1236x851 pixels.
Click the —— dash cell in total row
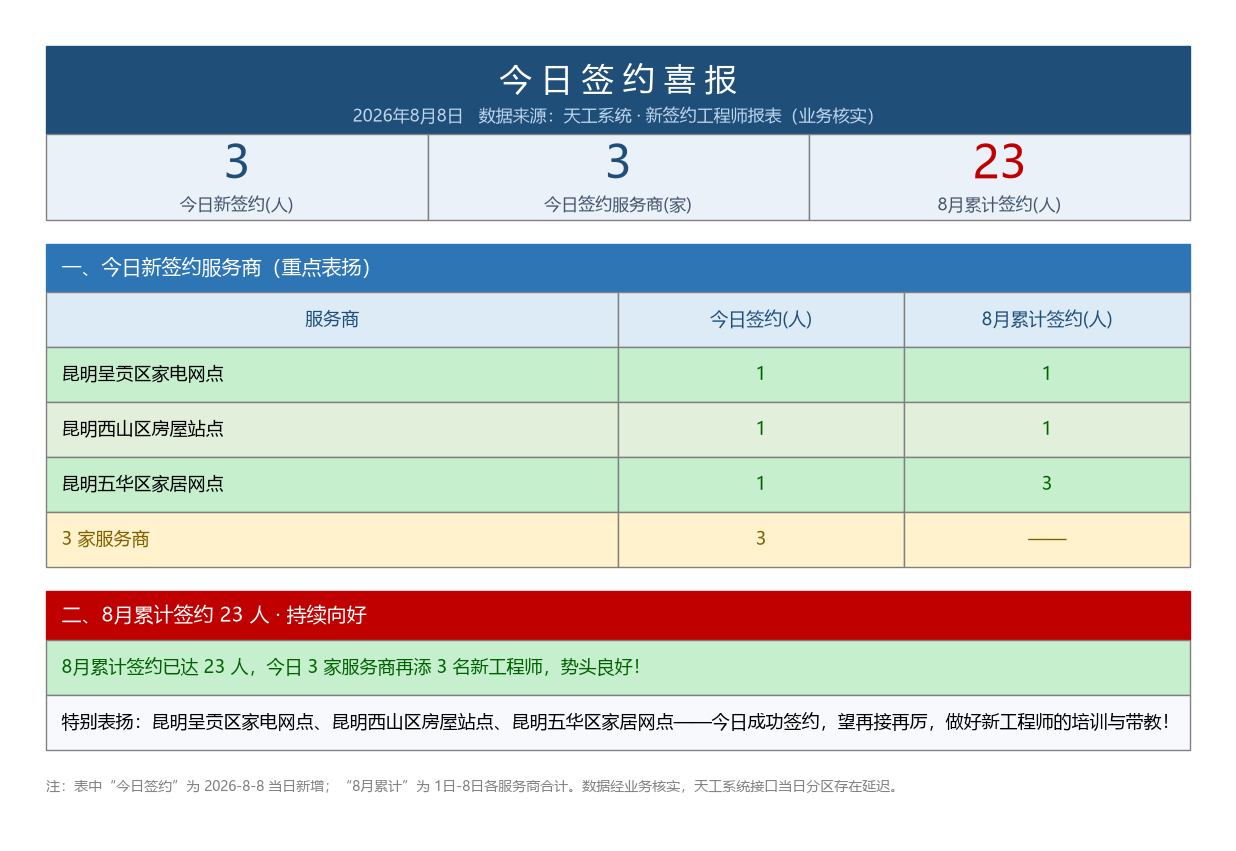click(x=1047, y=540)
